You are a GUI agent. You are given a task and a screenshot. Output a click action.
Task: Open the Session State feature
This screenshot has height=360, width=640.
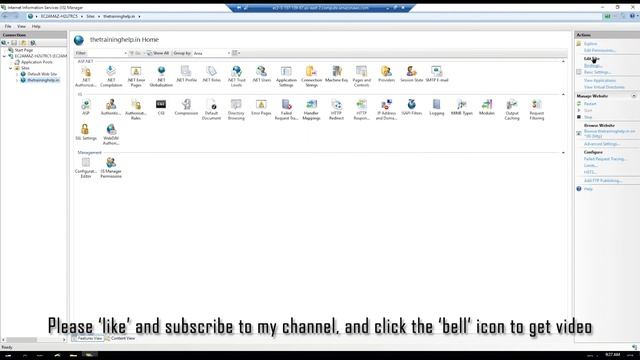pos(411,74)
